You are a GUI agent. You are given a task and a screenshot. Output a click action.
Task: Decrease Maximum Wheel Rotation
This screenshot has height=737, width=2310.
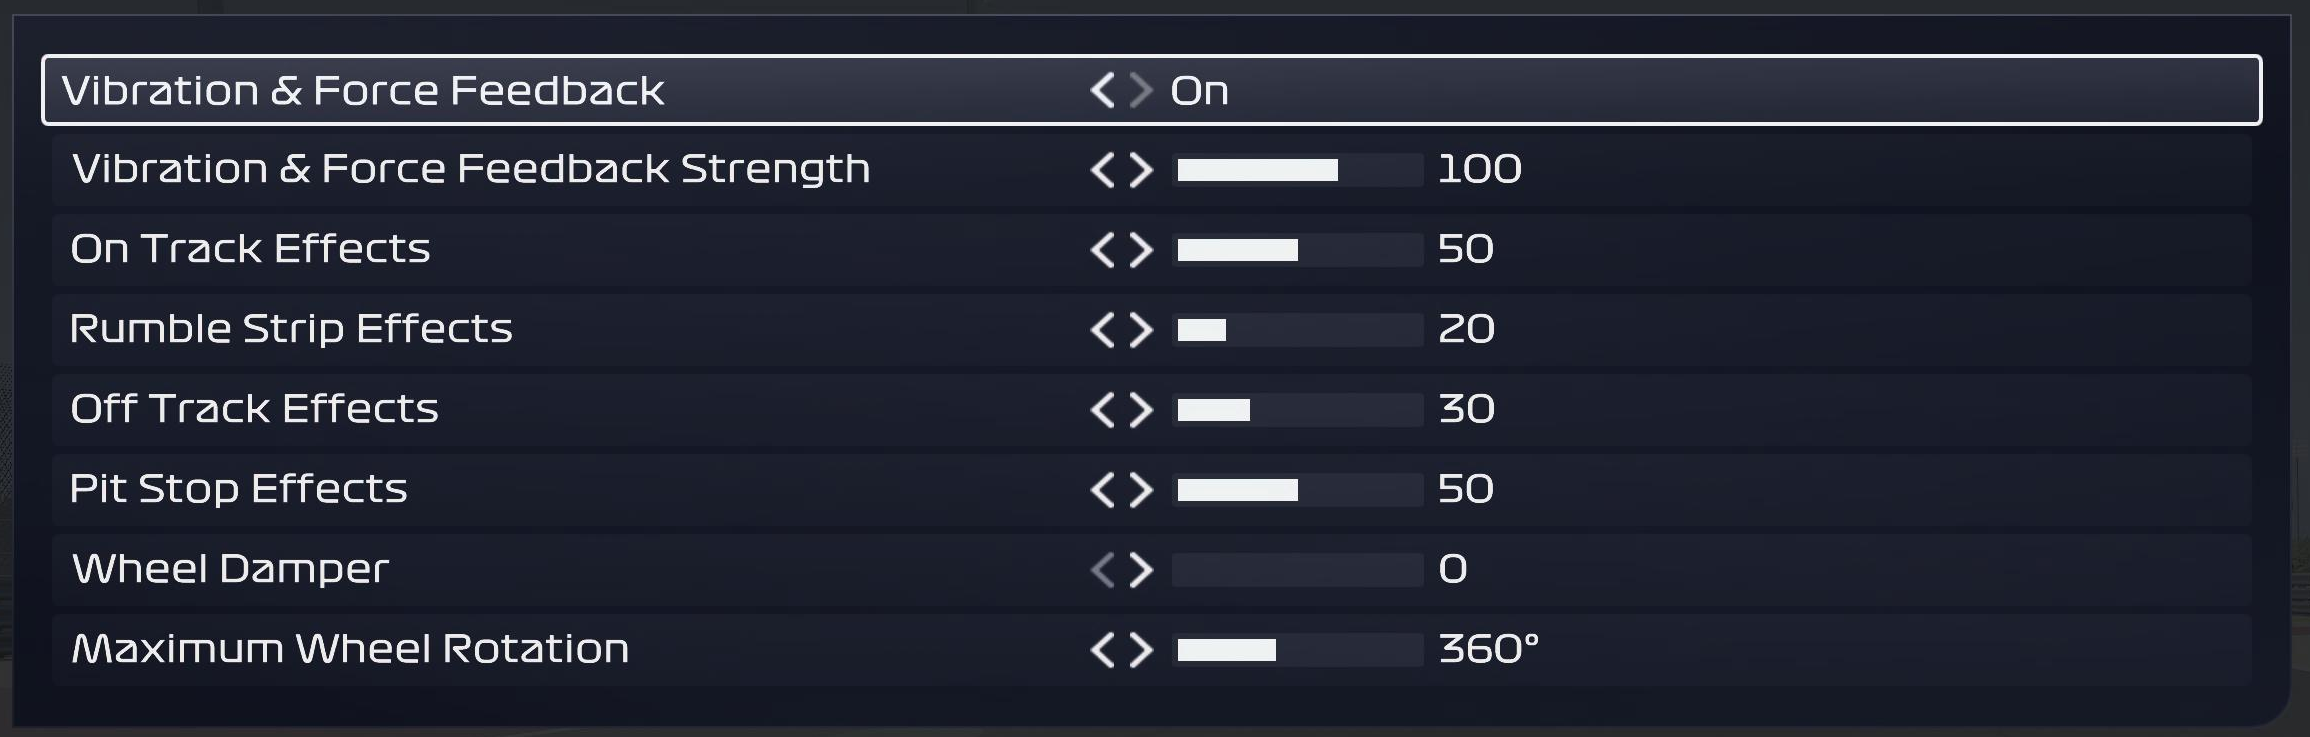1103,650
